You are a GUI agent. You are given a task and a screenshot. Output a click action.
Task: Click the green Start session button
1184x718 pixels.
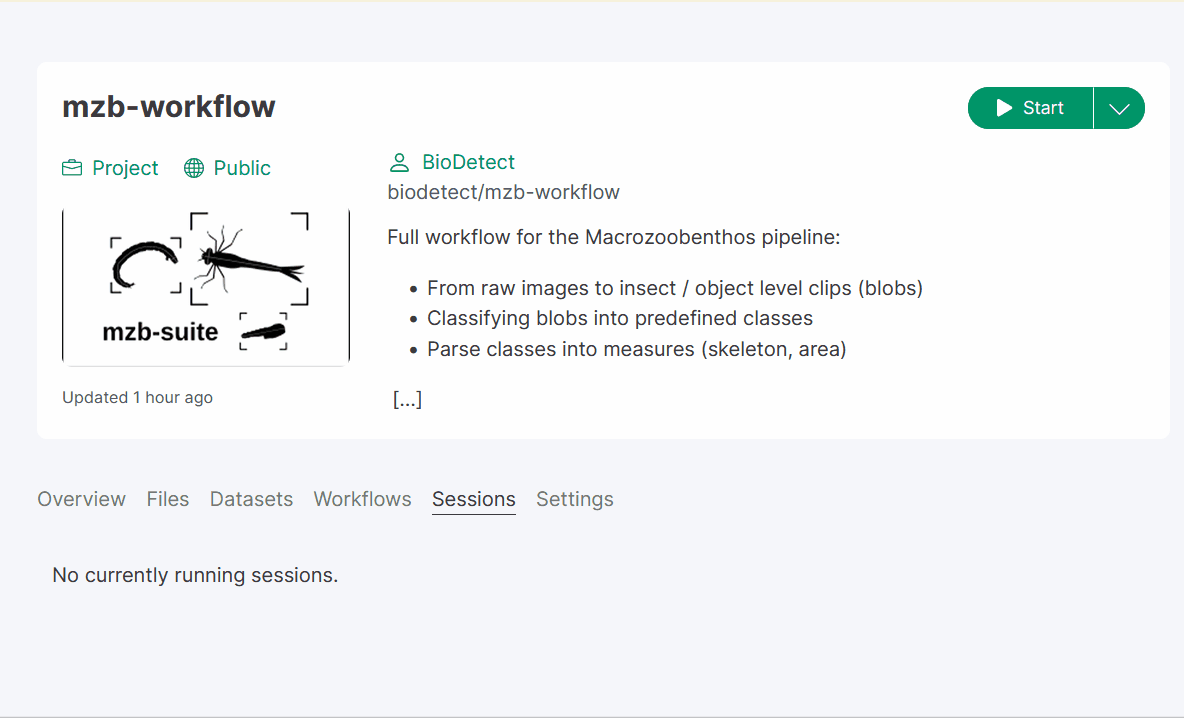pos(1030,108)
